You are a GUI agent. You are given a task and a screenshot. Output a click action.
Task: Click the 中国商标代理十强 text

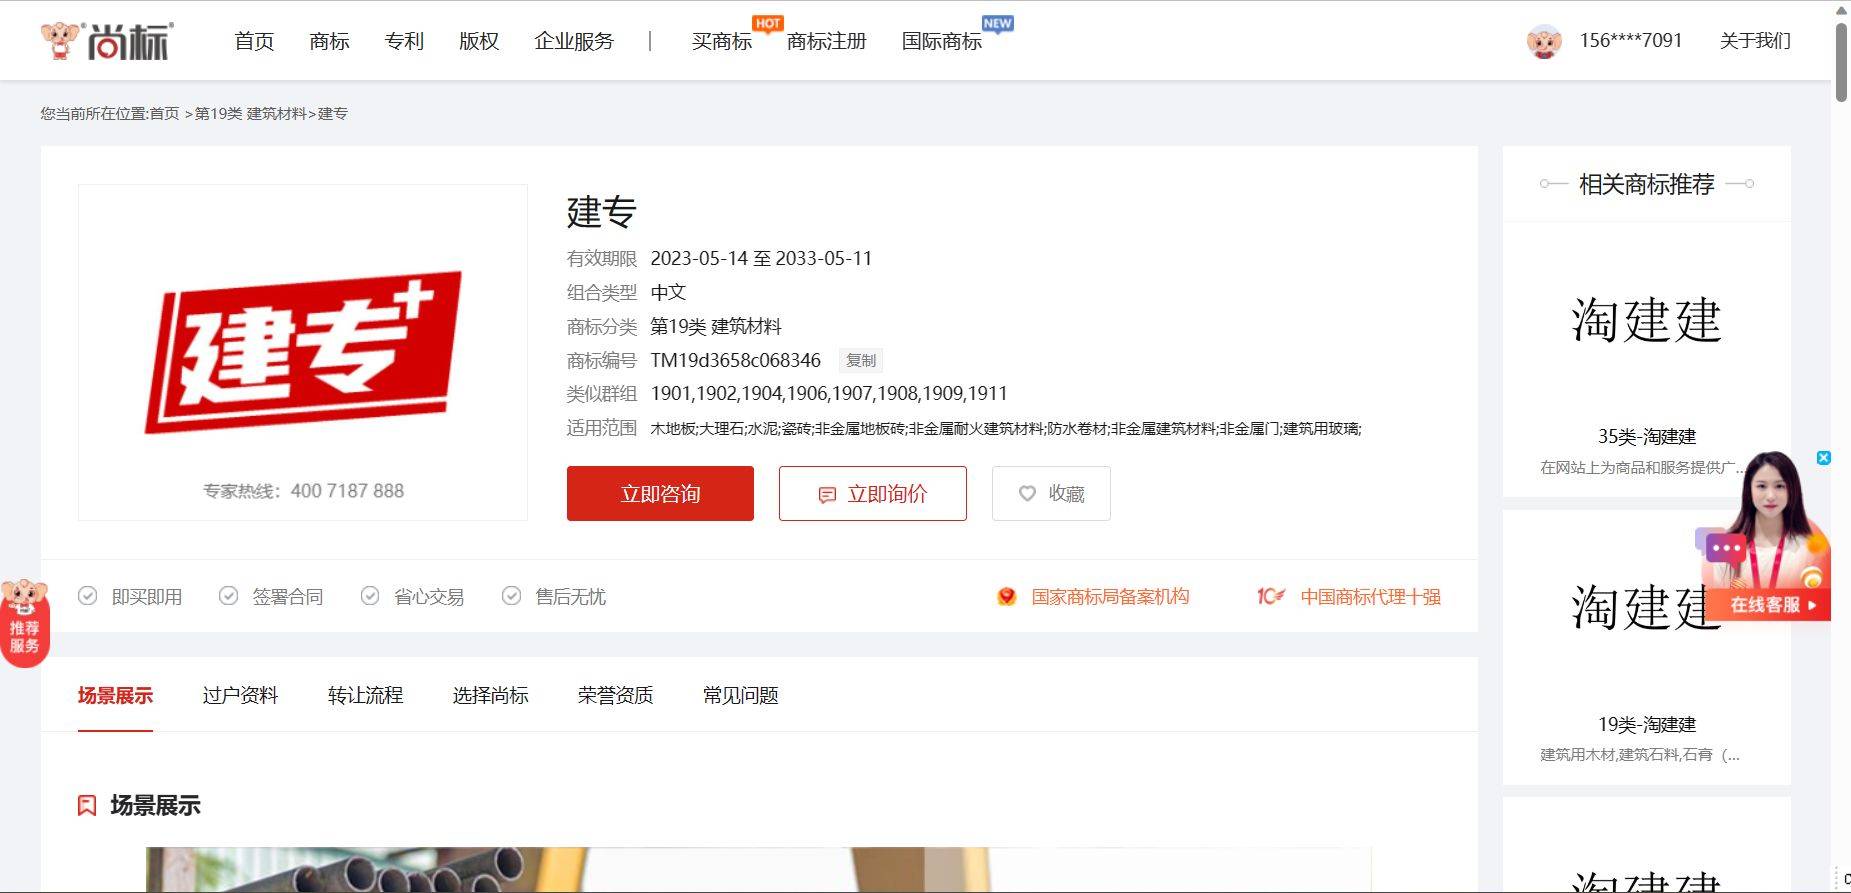(x=1371, y=597)
